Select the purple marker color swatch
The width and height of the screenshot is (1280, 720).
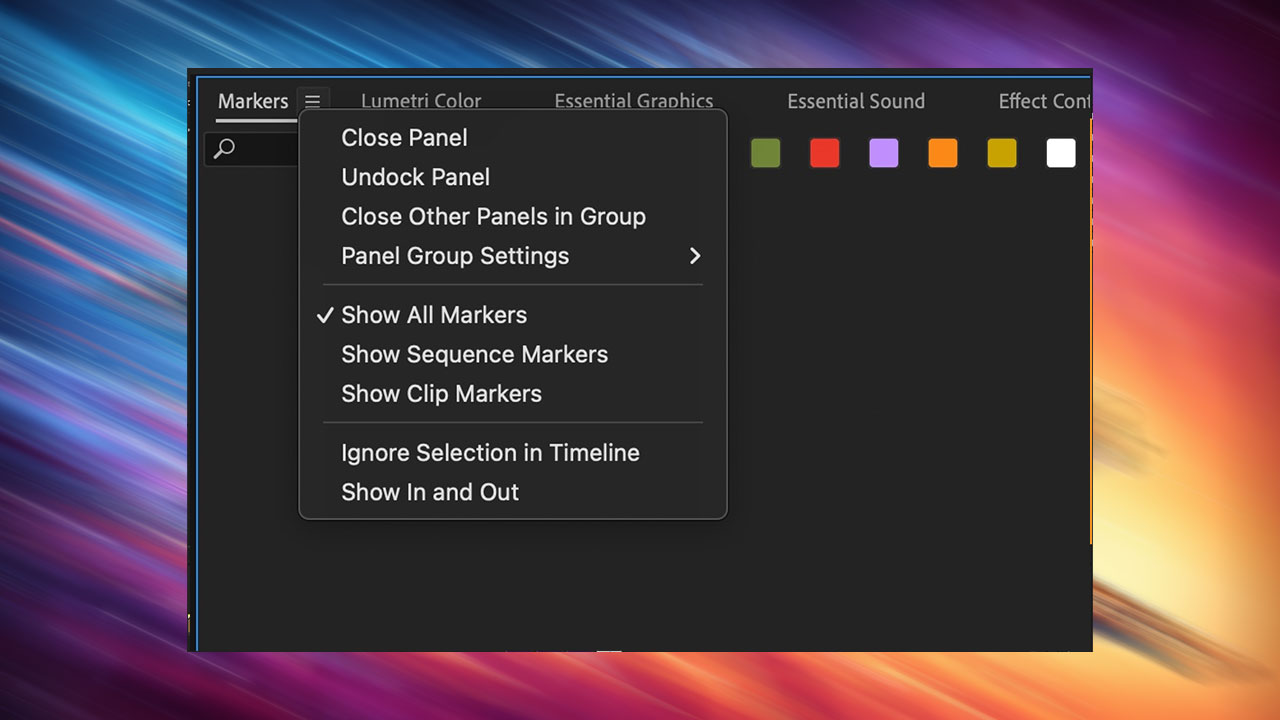(x=883, y=153)
